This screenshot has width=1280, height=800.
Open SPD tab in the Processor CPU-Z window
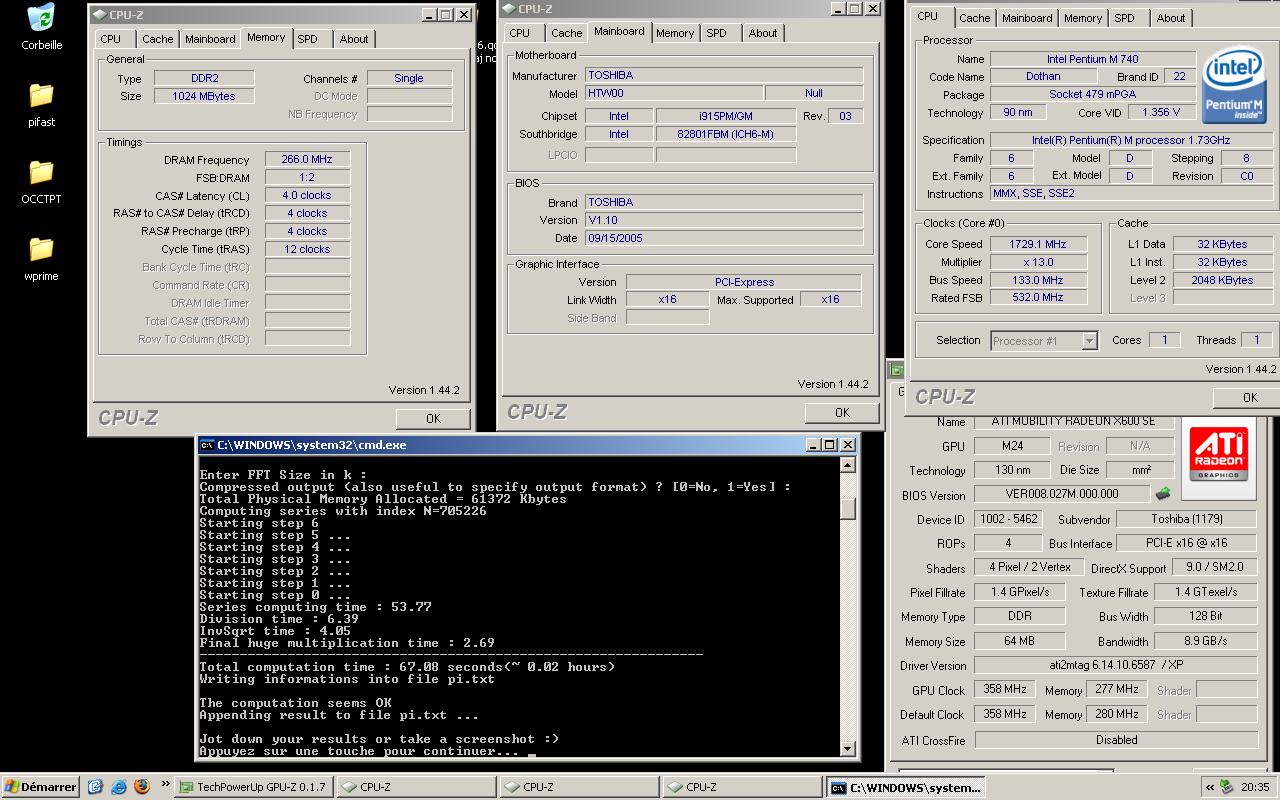[1125, 18]
